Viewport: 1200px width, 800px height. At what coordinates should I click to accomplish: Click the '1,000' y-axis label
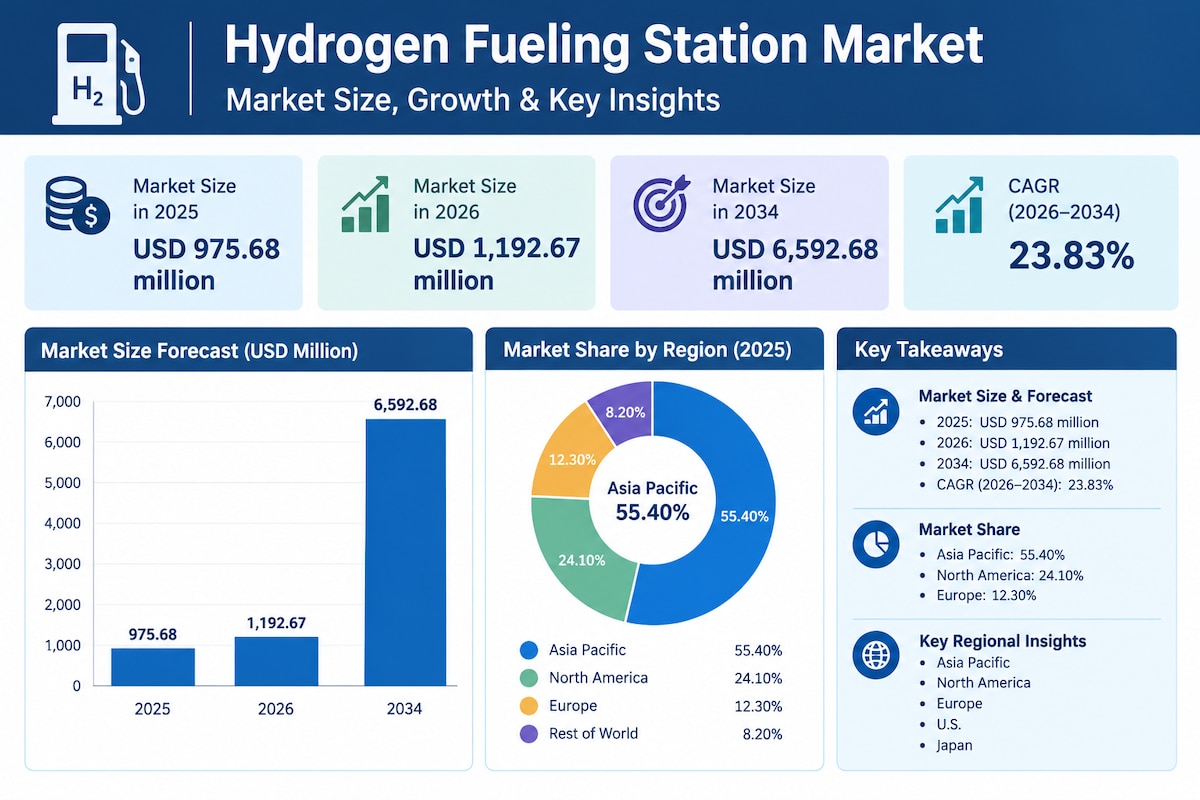(x=62, y=646)
